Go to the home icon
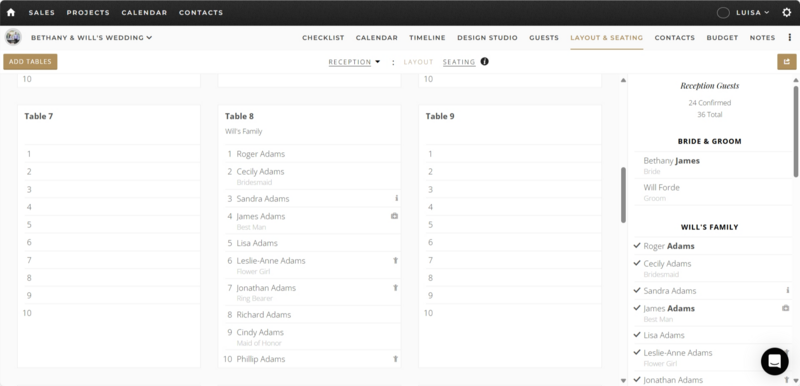 click(11, 13)
